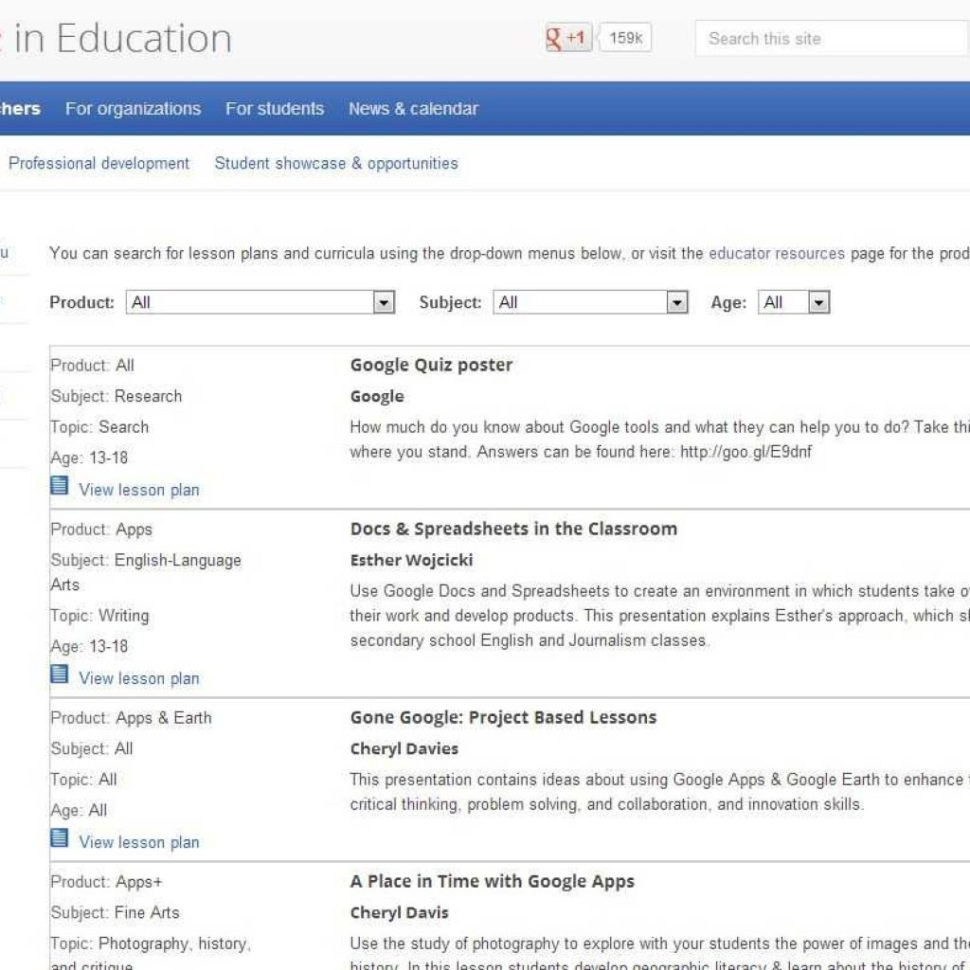Open the Professional development page
This screenshot has width=970, height=970.
[x=98, y=163]
